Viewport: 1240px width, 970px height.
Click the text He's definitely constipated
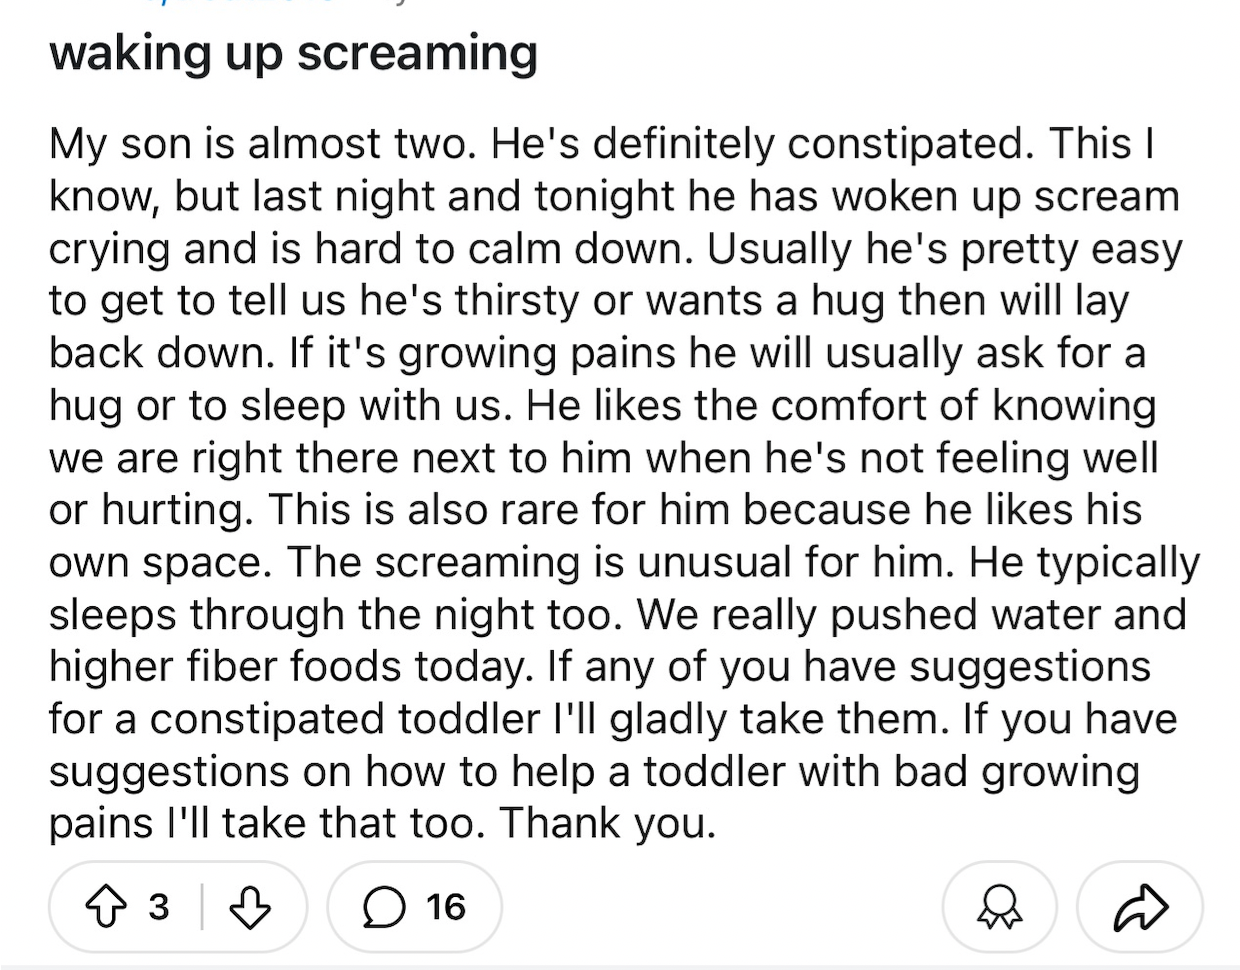[x=763, y=145]
